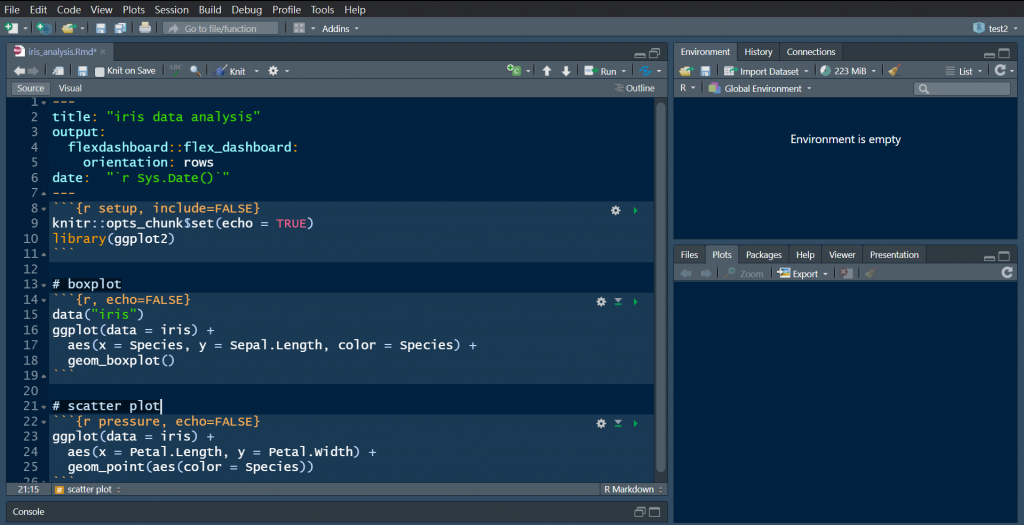Open recent files dropdown arrow
The width and height of the screenshot is (1024, 525).
click(82, 29)
